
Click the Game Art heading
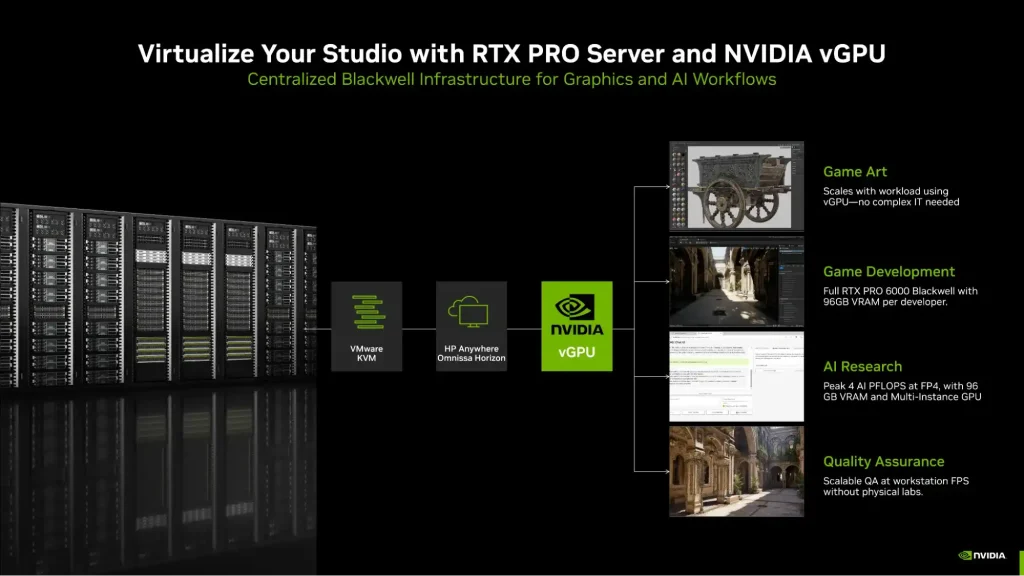tap(854, 172)
